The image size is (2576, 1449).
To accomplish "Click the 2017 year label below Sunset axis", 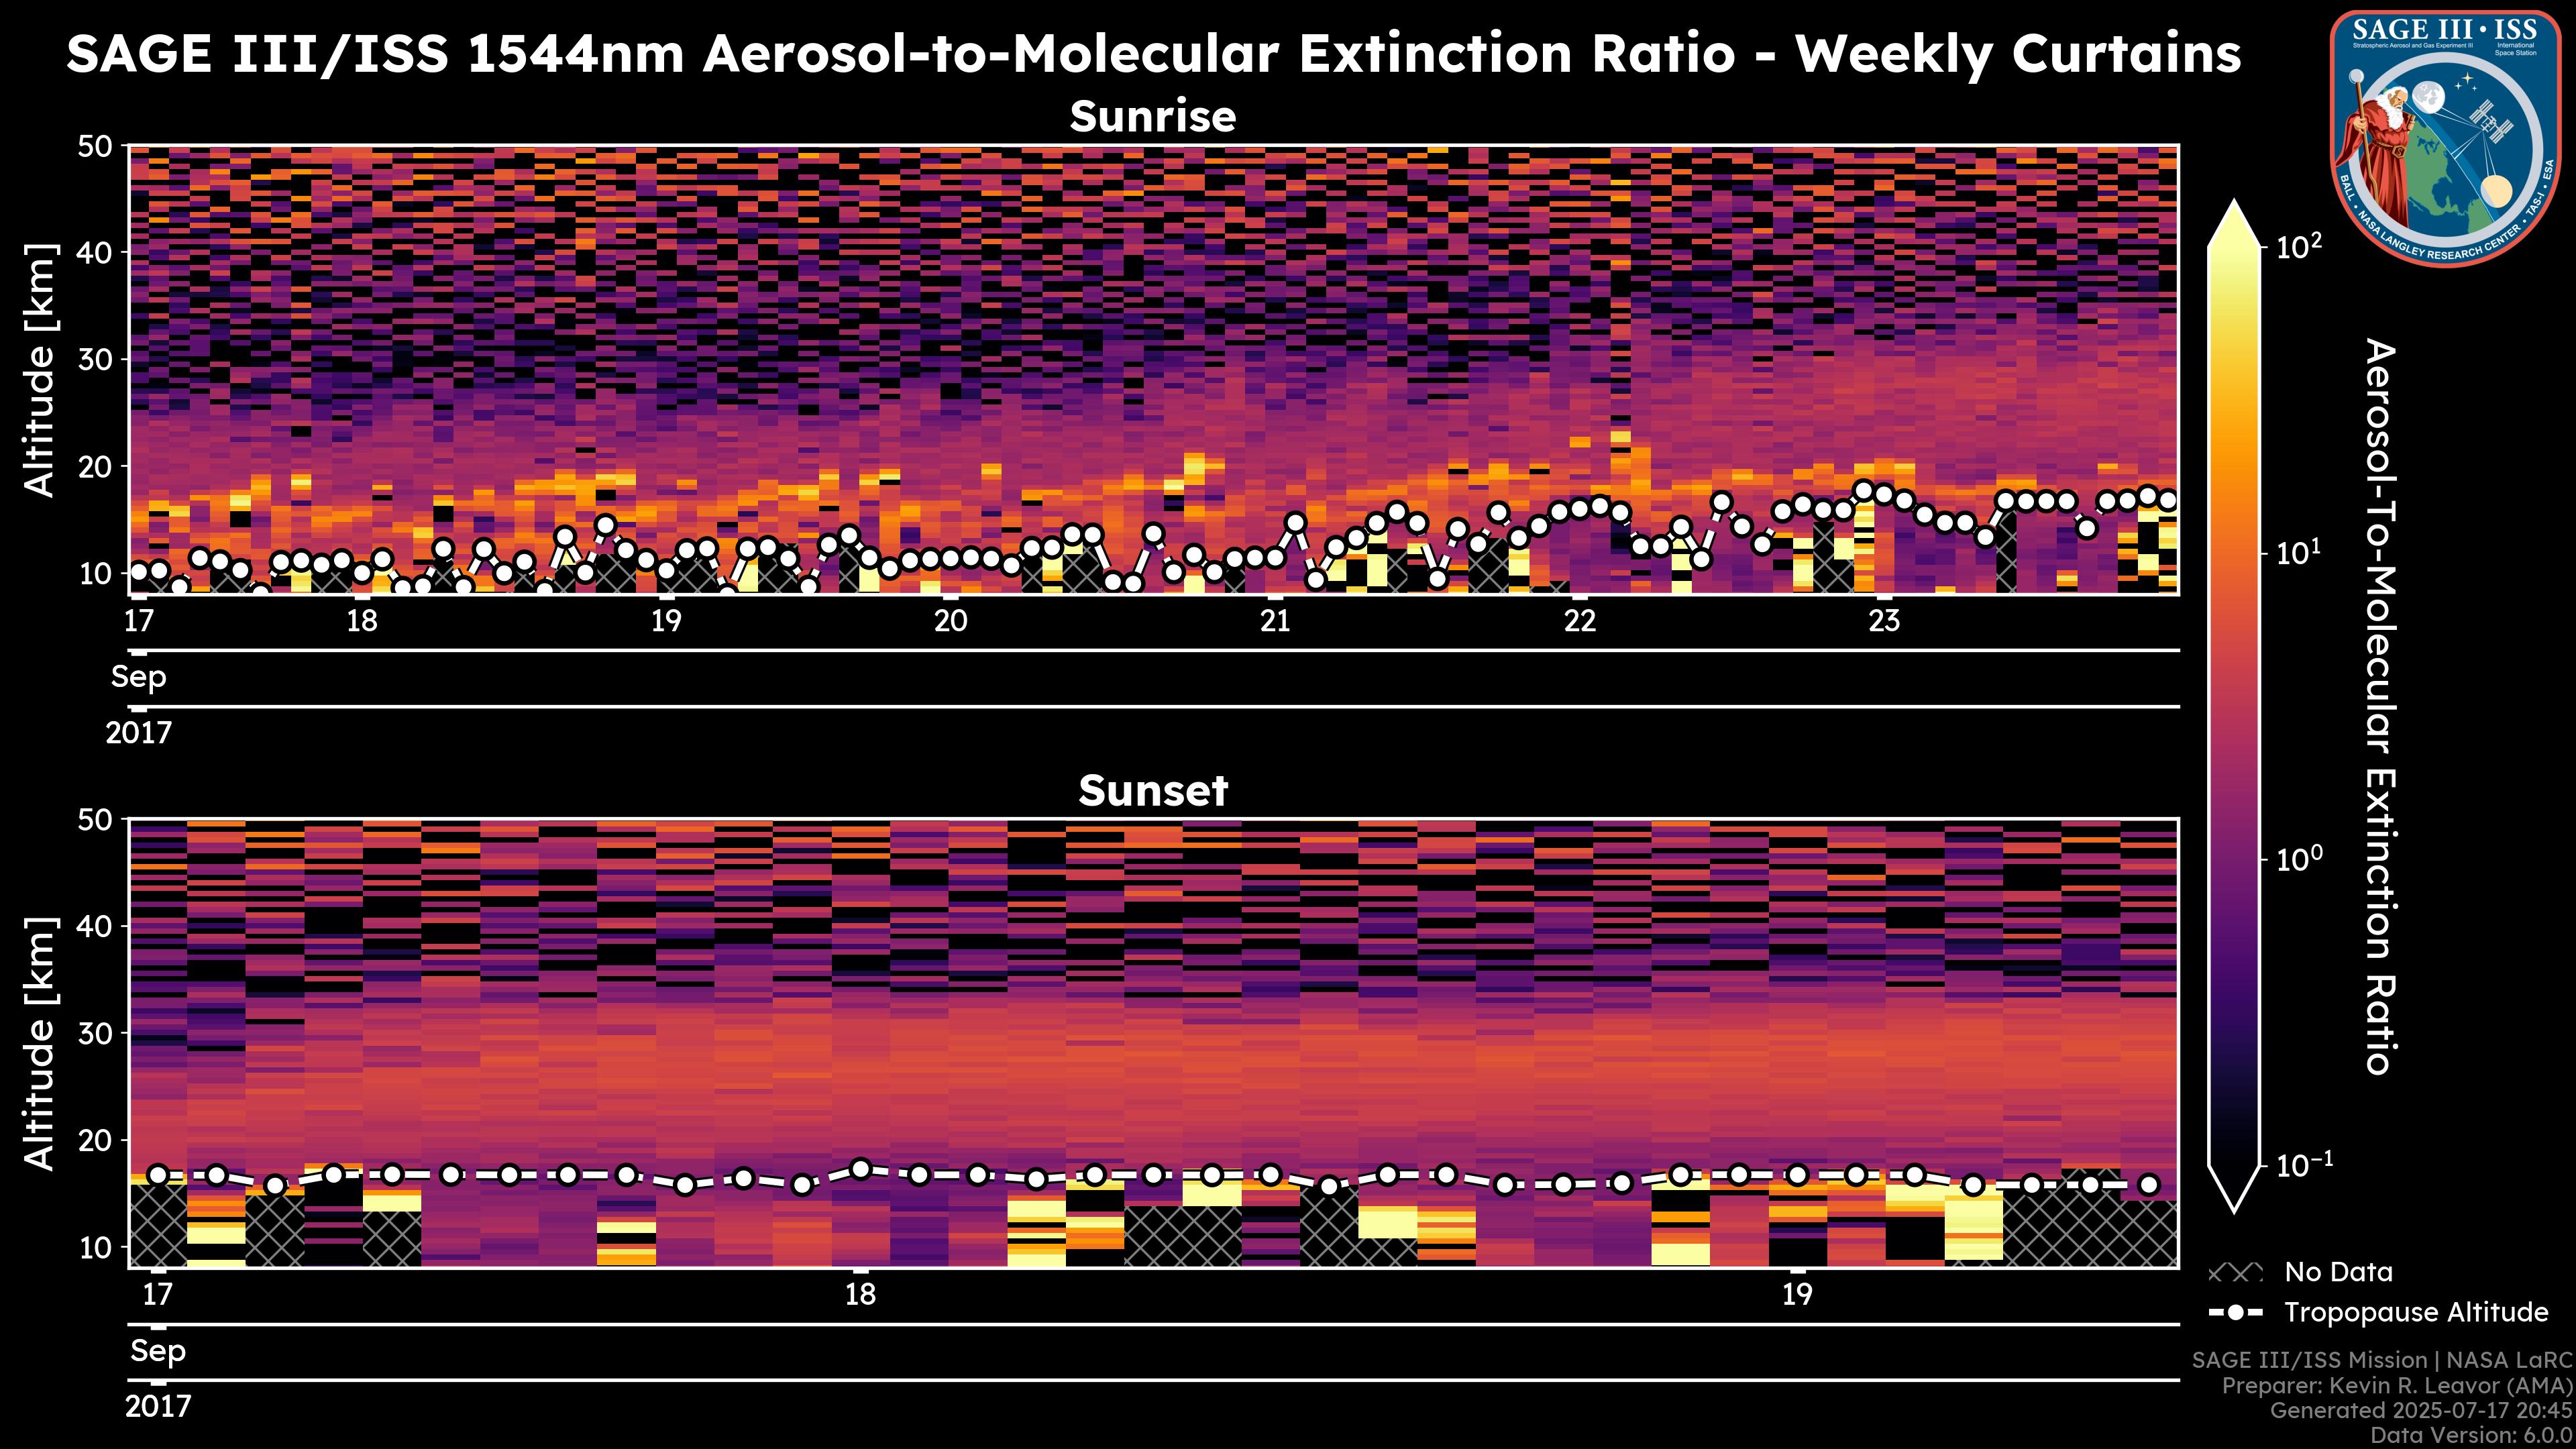I will 158,1407.
